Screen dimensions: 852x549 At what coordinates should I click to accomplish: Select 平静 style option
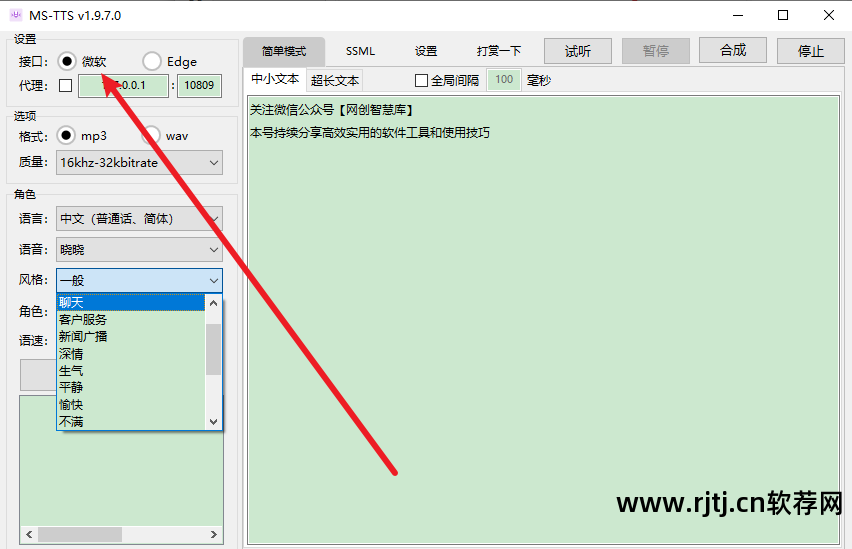131,388
